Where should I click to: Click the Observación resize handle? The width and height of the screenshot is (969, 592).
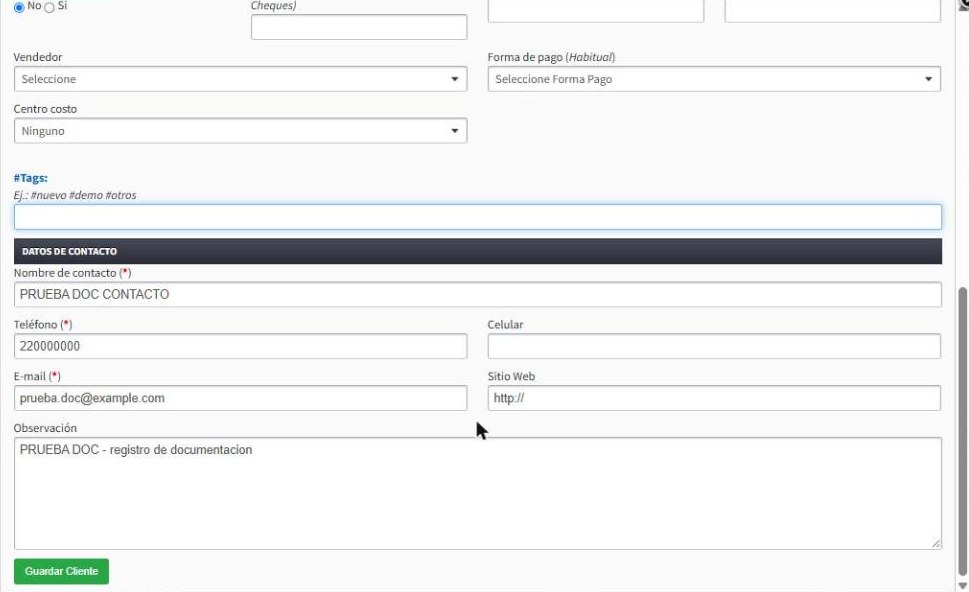click(x=936, y=544)
